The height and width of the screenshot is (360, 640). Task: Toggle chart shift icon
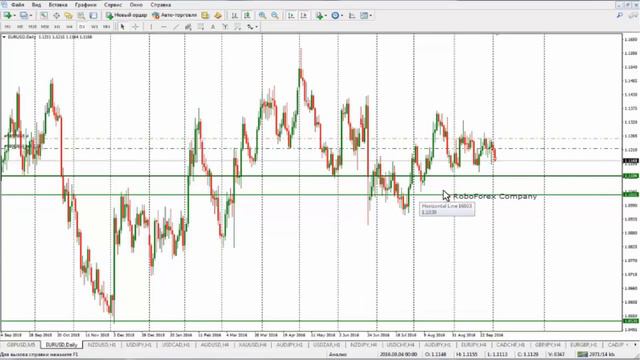304,16
